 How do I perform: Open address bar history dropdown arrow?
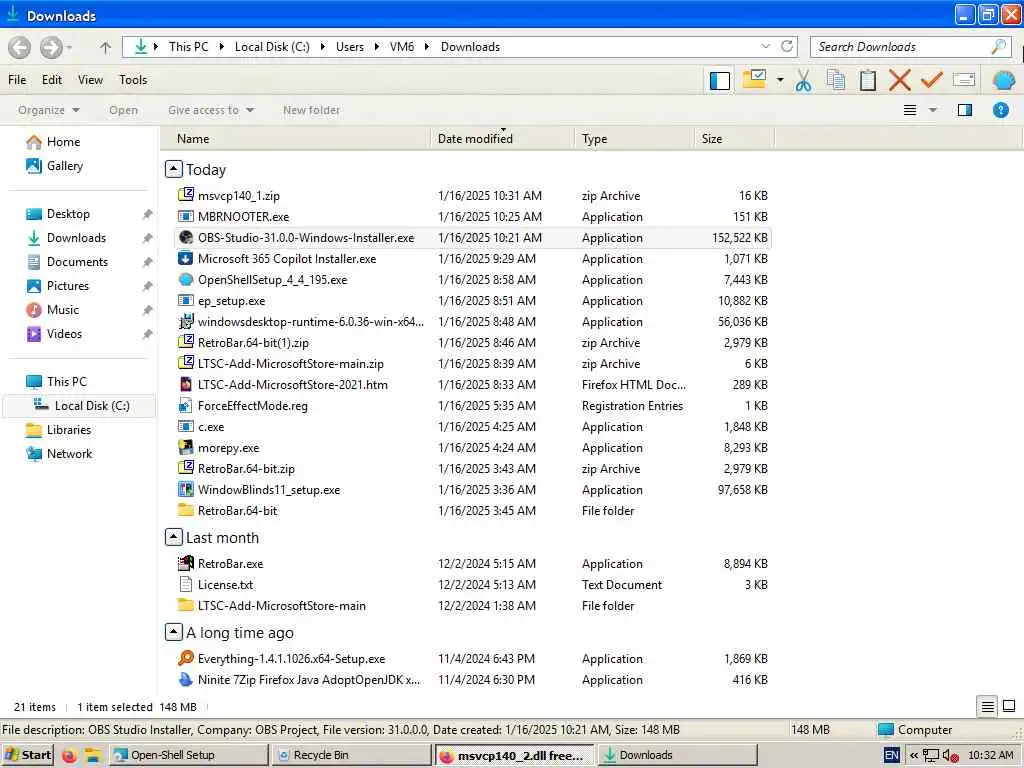coord(765,46)
